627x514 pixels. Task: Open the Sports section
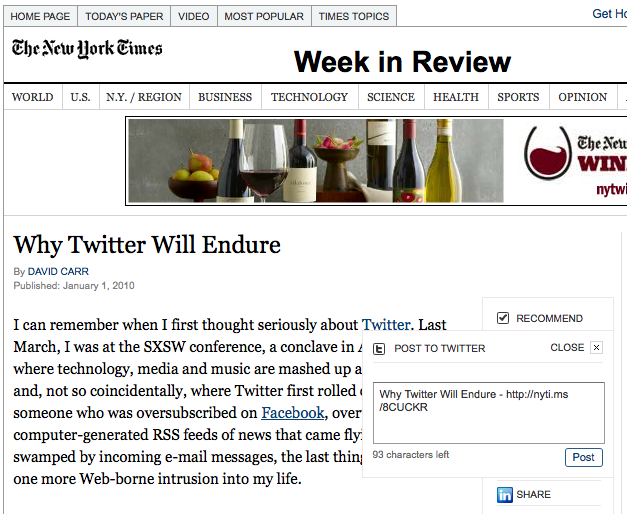[x=517, y=97]
